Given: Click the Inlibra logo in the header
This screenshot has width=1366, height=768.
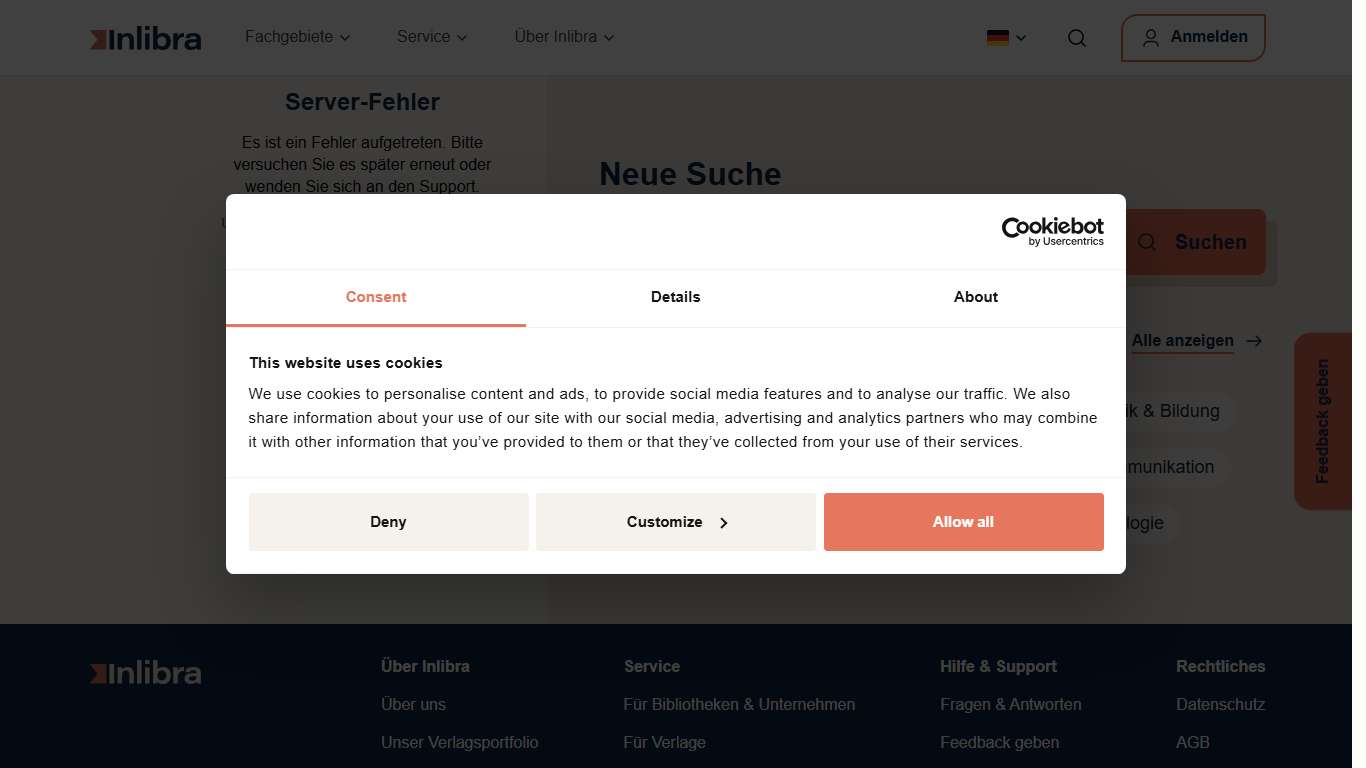Looking at the screenshot, I should (146, 39).
